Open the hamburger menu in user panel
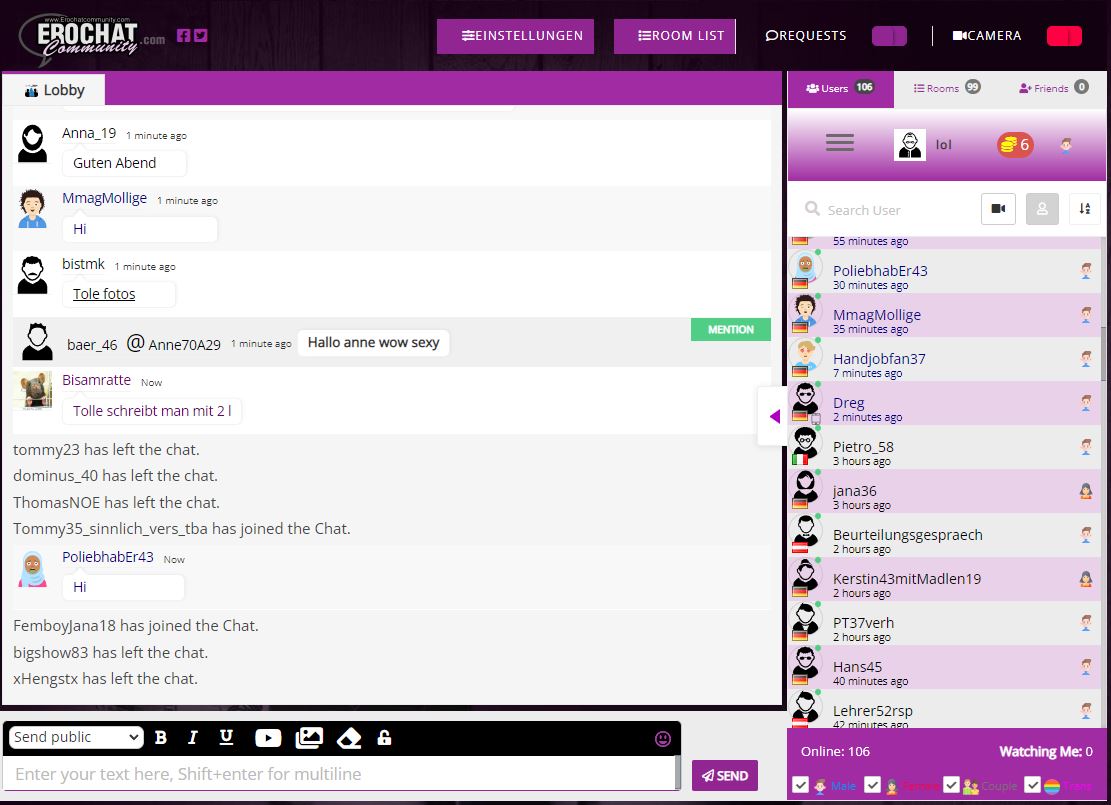Screen dimensions: 1111x805 click(x=840, y=144)
